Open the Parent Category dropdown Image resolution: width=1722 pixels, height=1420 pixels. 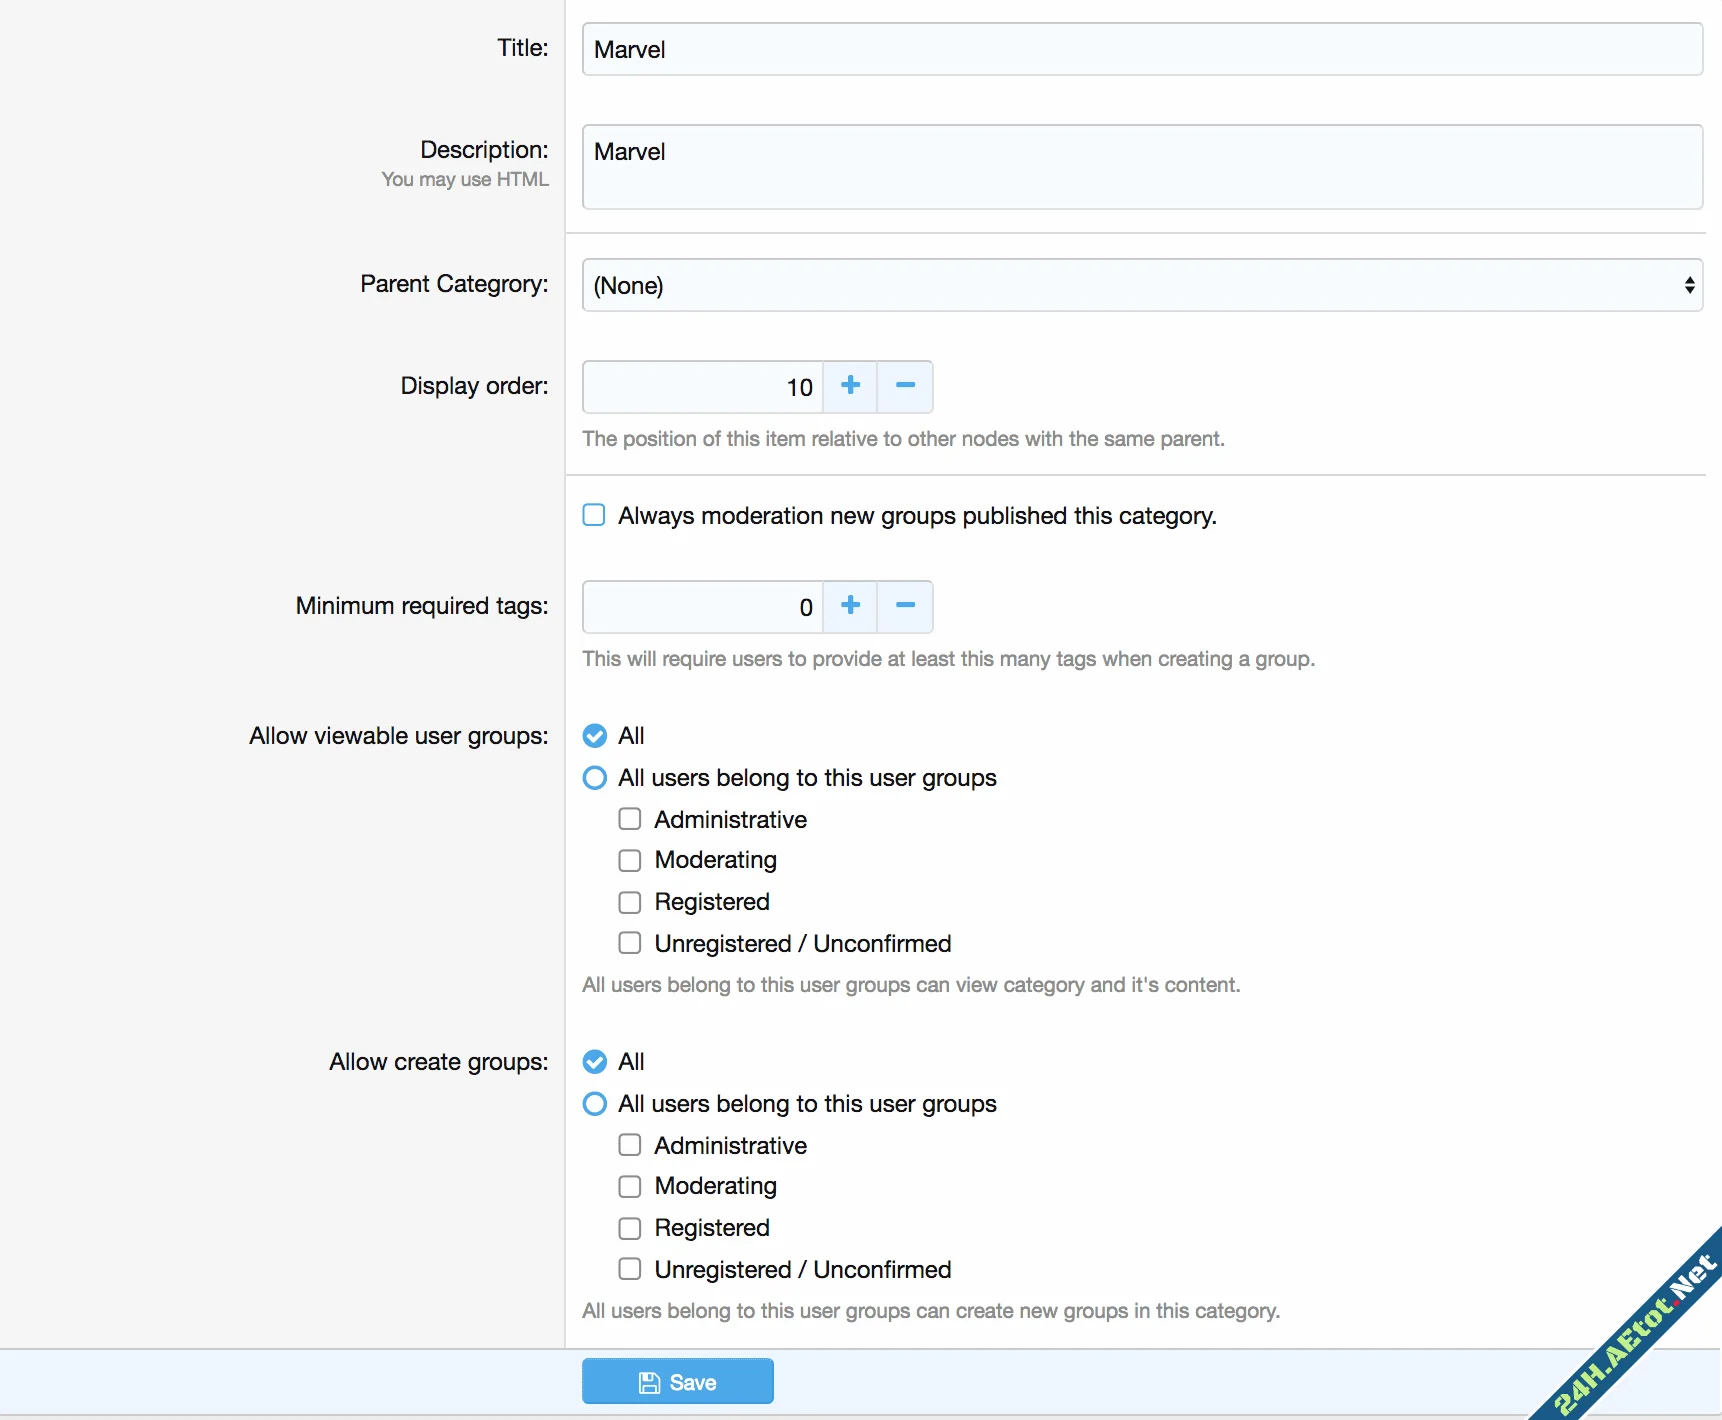click(x=1140, y=285)
